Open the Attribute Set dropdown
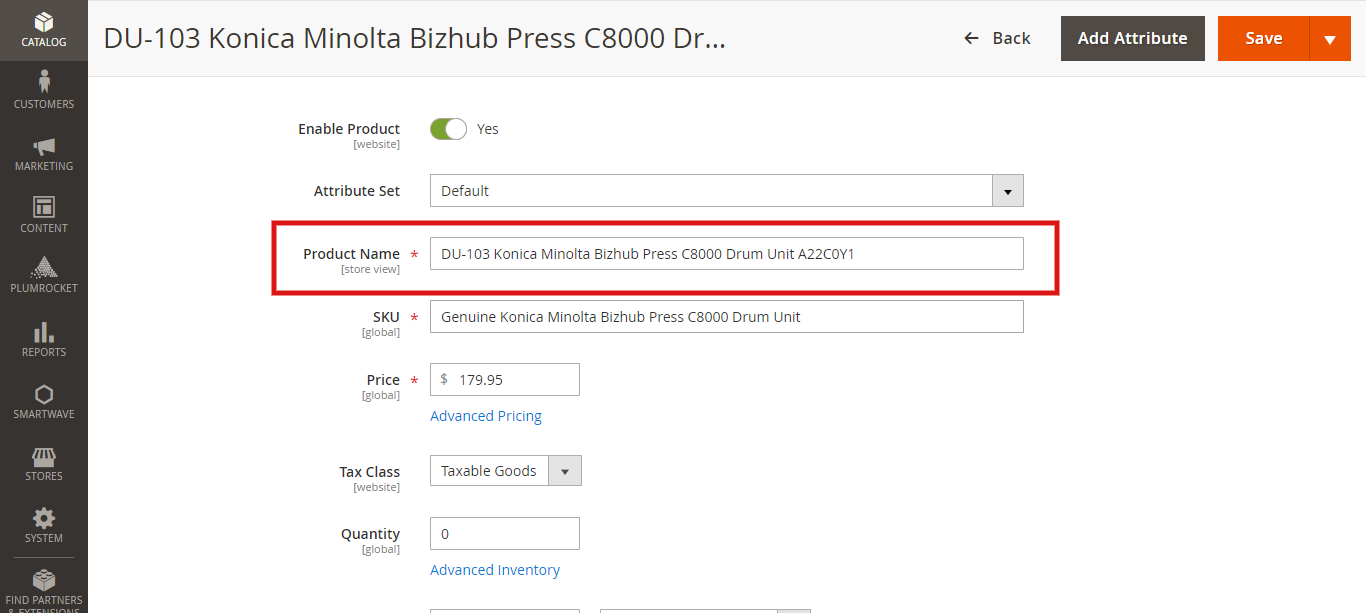 726,191
